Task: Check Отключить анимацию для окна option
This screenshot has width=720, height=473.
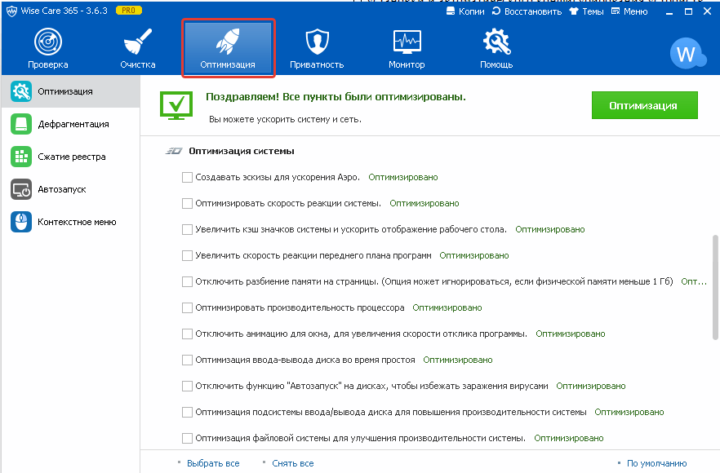Action: [x=187, y=334]
